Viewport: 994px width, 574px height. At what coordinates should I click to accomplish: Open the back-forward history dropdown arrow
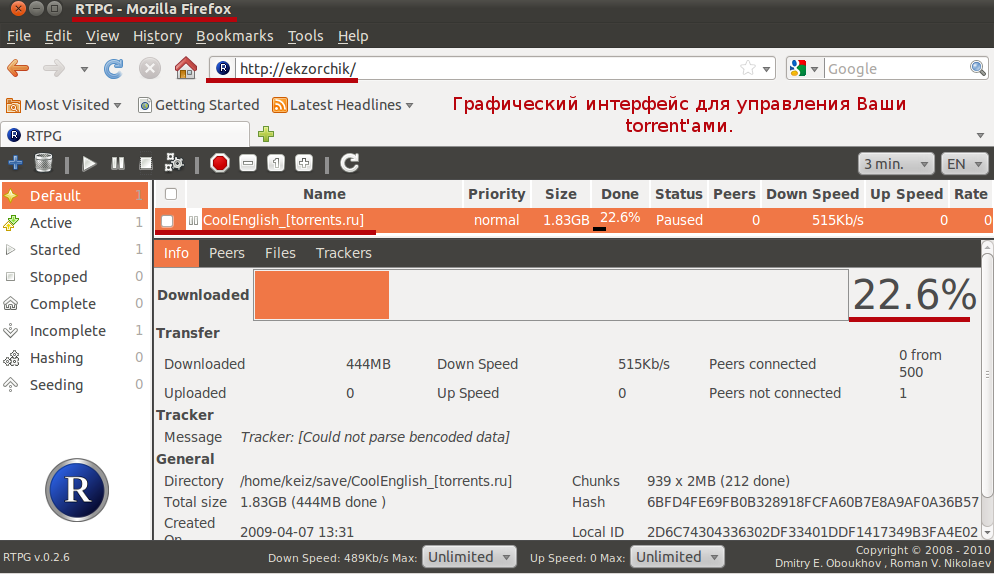[x=84, y=68]
